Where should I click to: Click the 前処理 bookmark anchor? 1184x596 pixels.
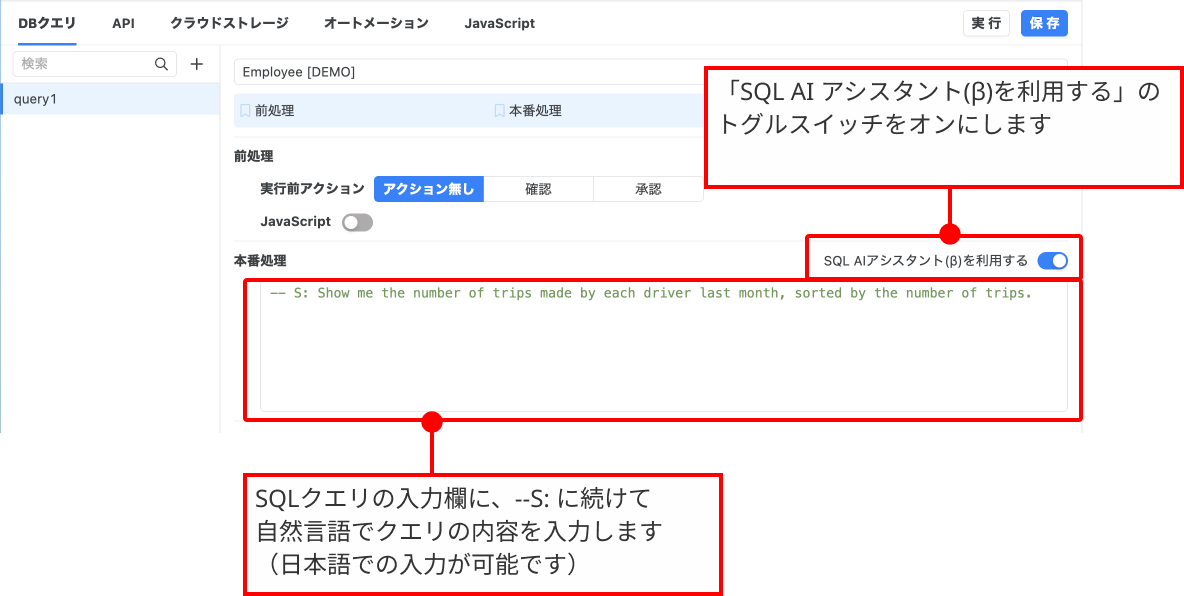click(268, 111)
